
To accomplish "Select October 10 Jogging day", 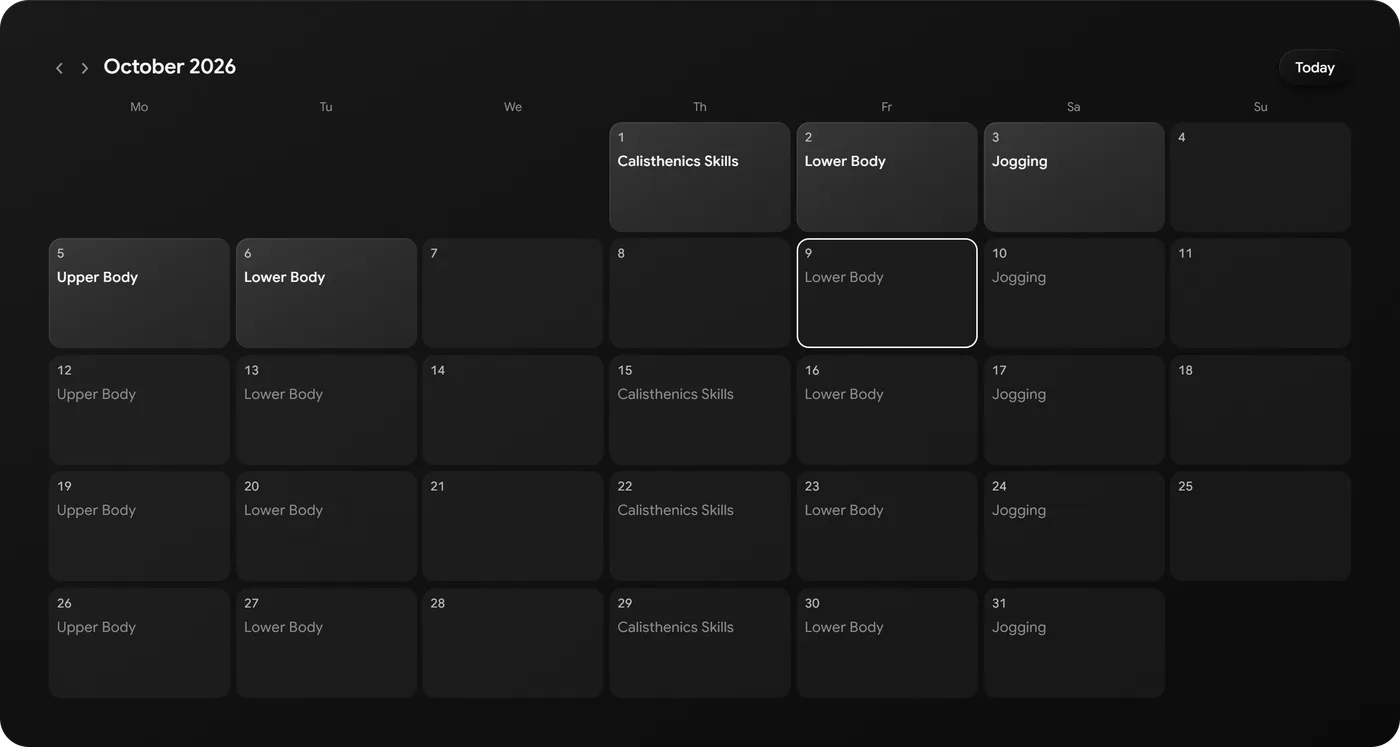I will point(1074,293).
